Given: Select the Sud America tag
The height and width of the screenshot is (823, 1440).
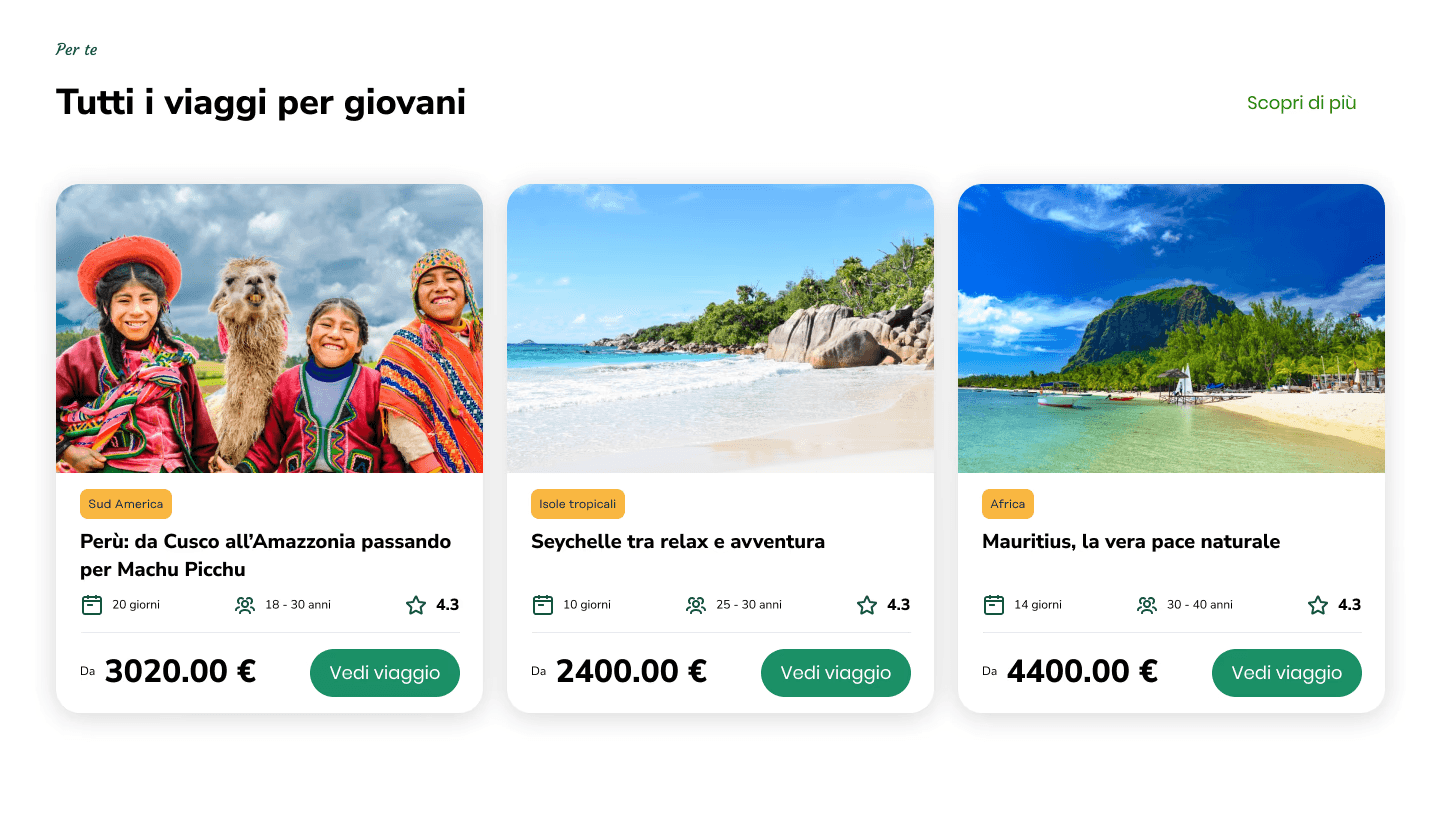Looking at the screenshot, I should [126, 504].
